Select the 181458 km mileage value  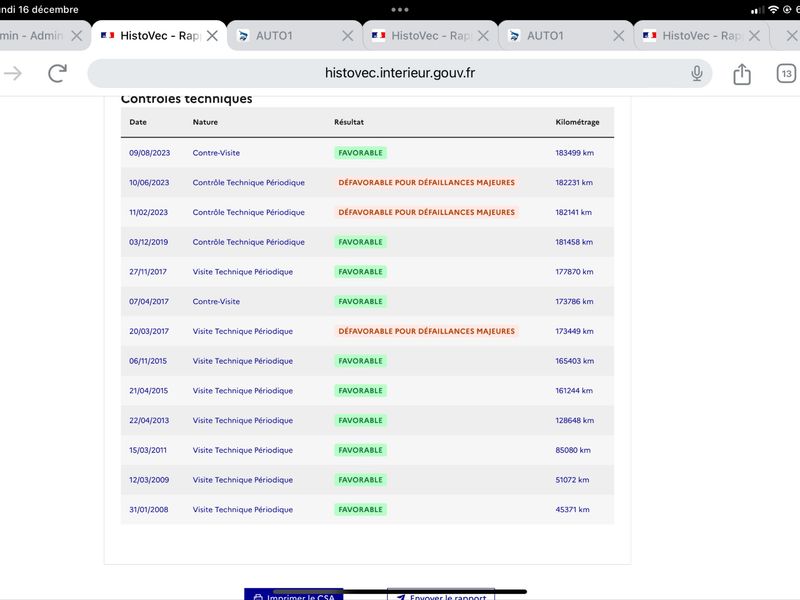574,242
